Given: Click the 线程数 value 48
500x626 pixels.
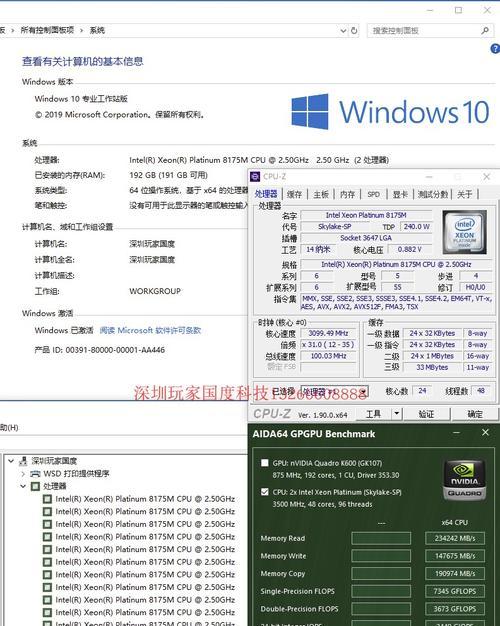Looking at the screenshot, I should [481, 391].
